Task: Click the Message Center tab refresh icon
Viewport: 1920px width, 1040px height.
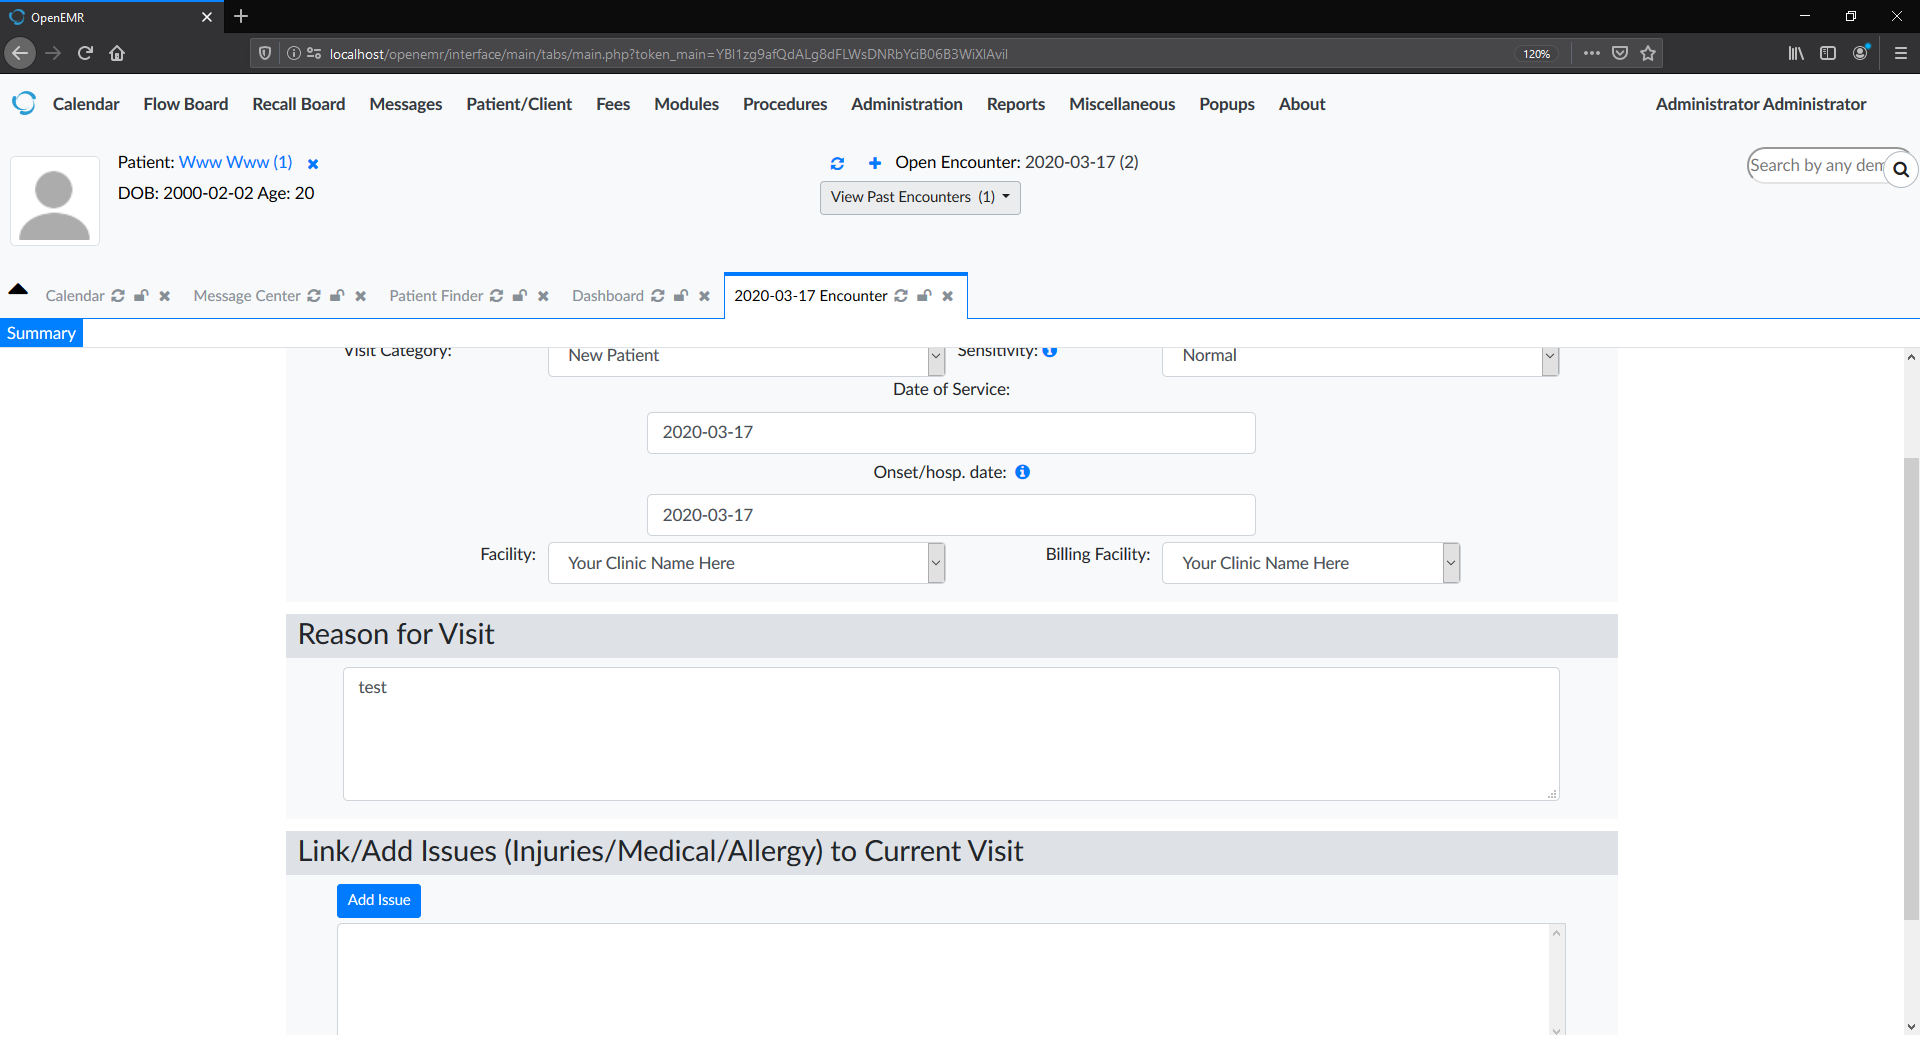Action: point(314,296)
